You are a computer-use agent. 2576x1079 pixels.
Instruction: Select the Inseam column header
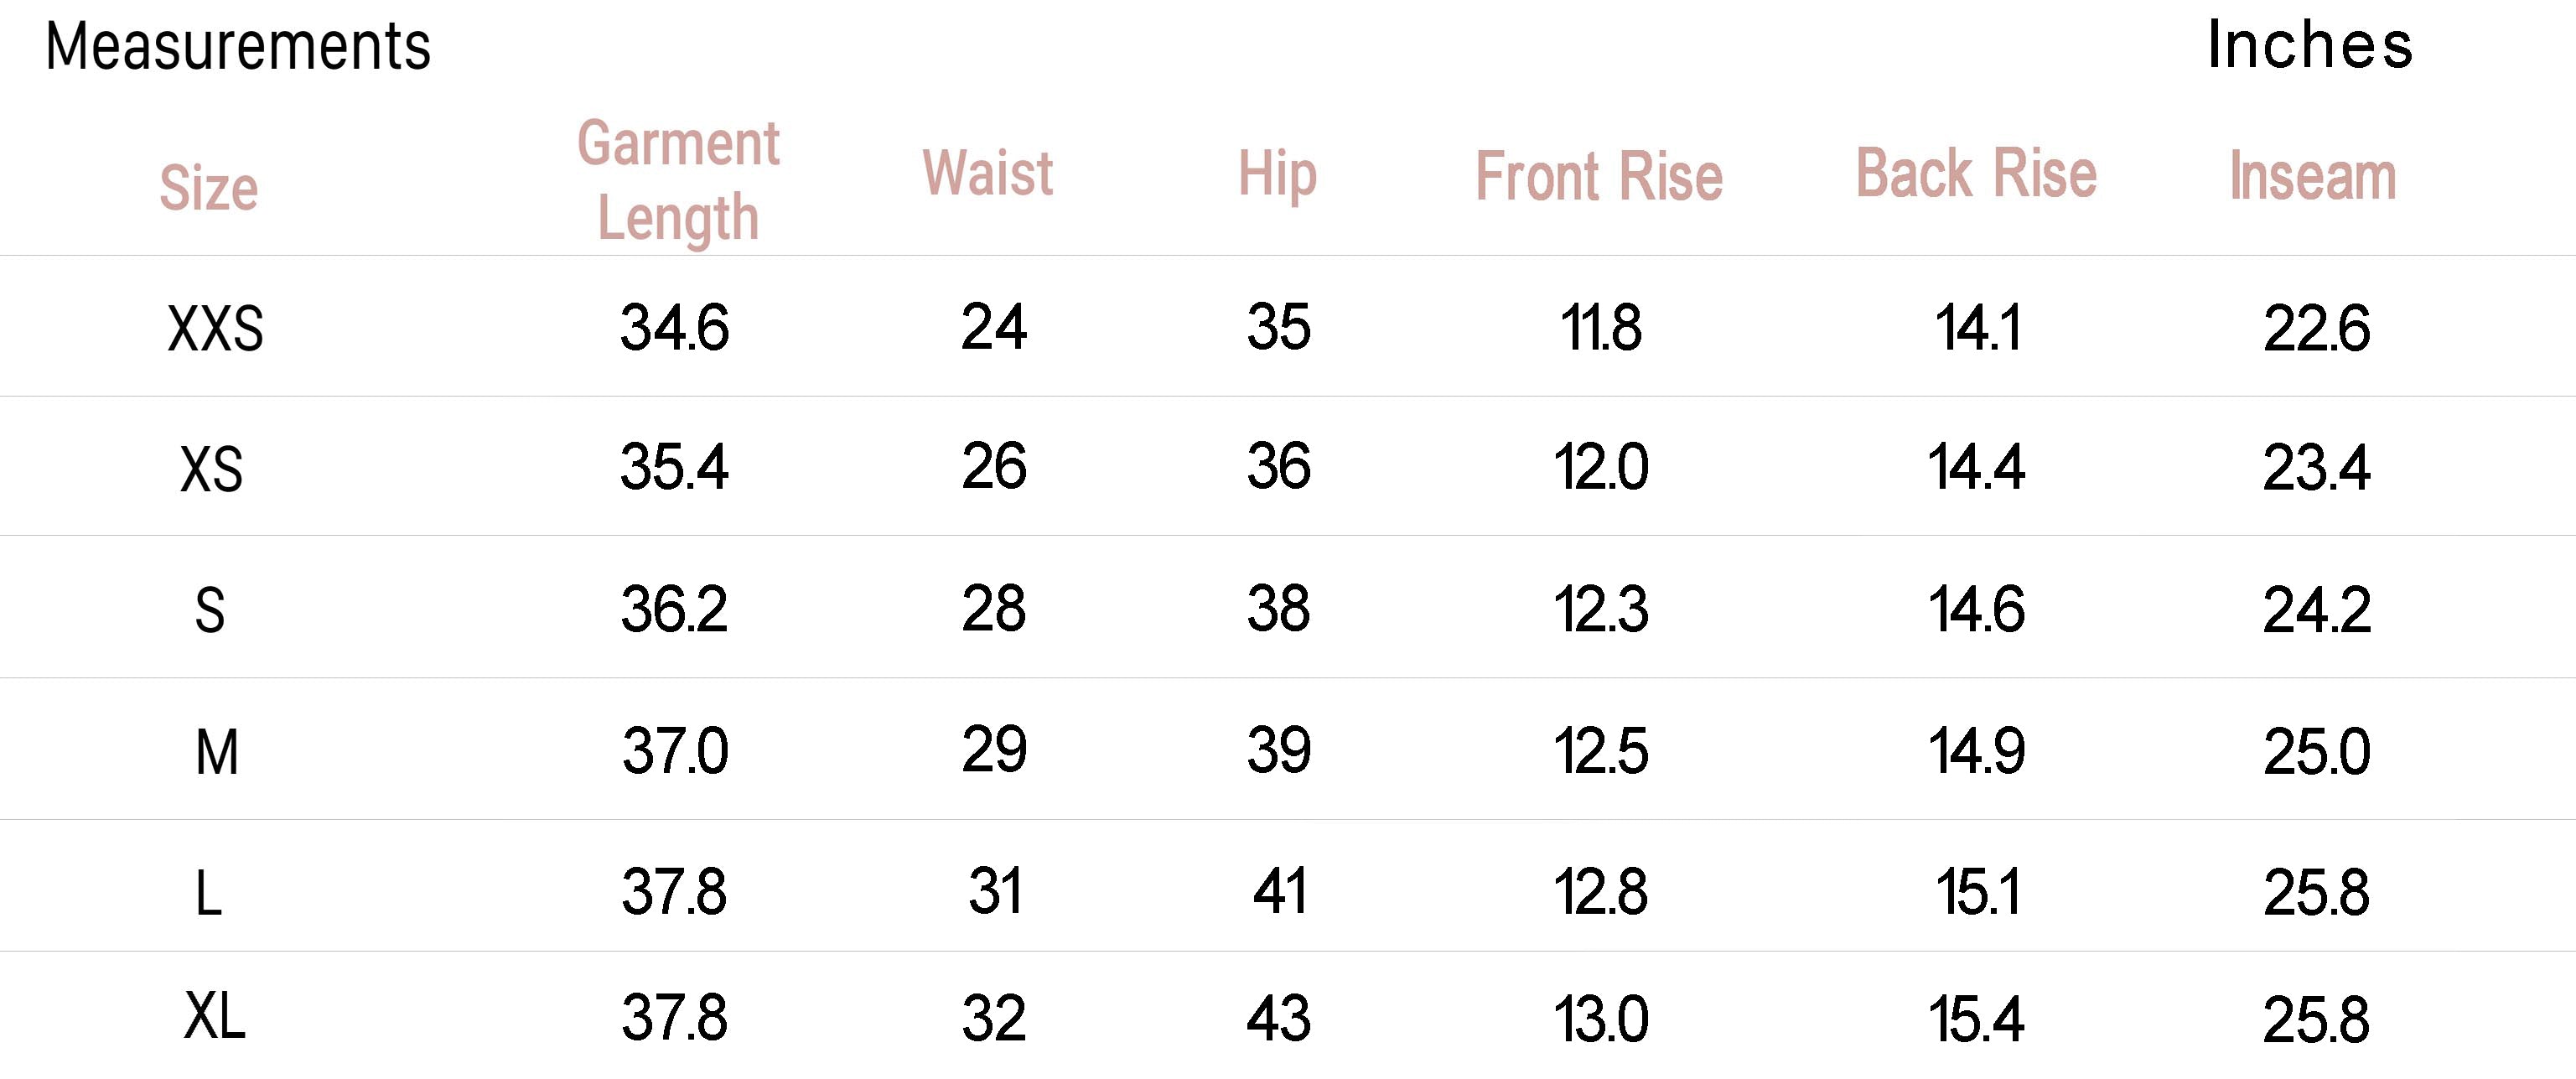[x=2313, y=177]
